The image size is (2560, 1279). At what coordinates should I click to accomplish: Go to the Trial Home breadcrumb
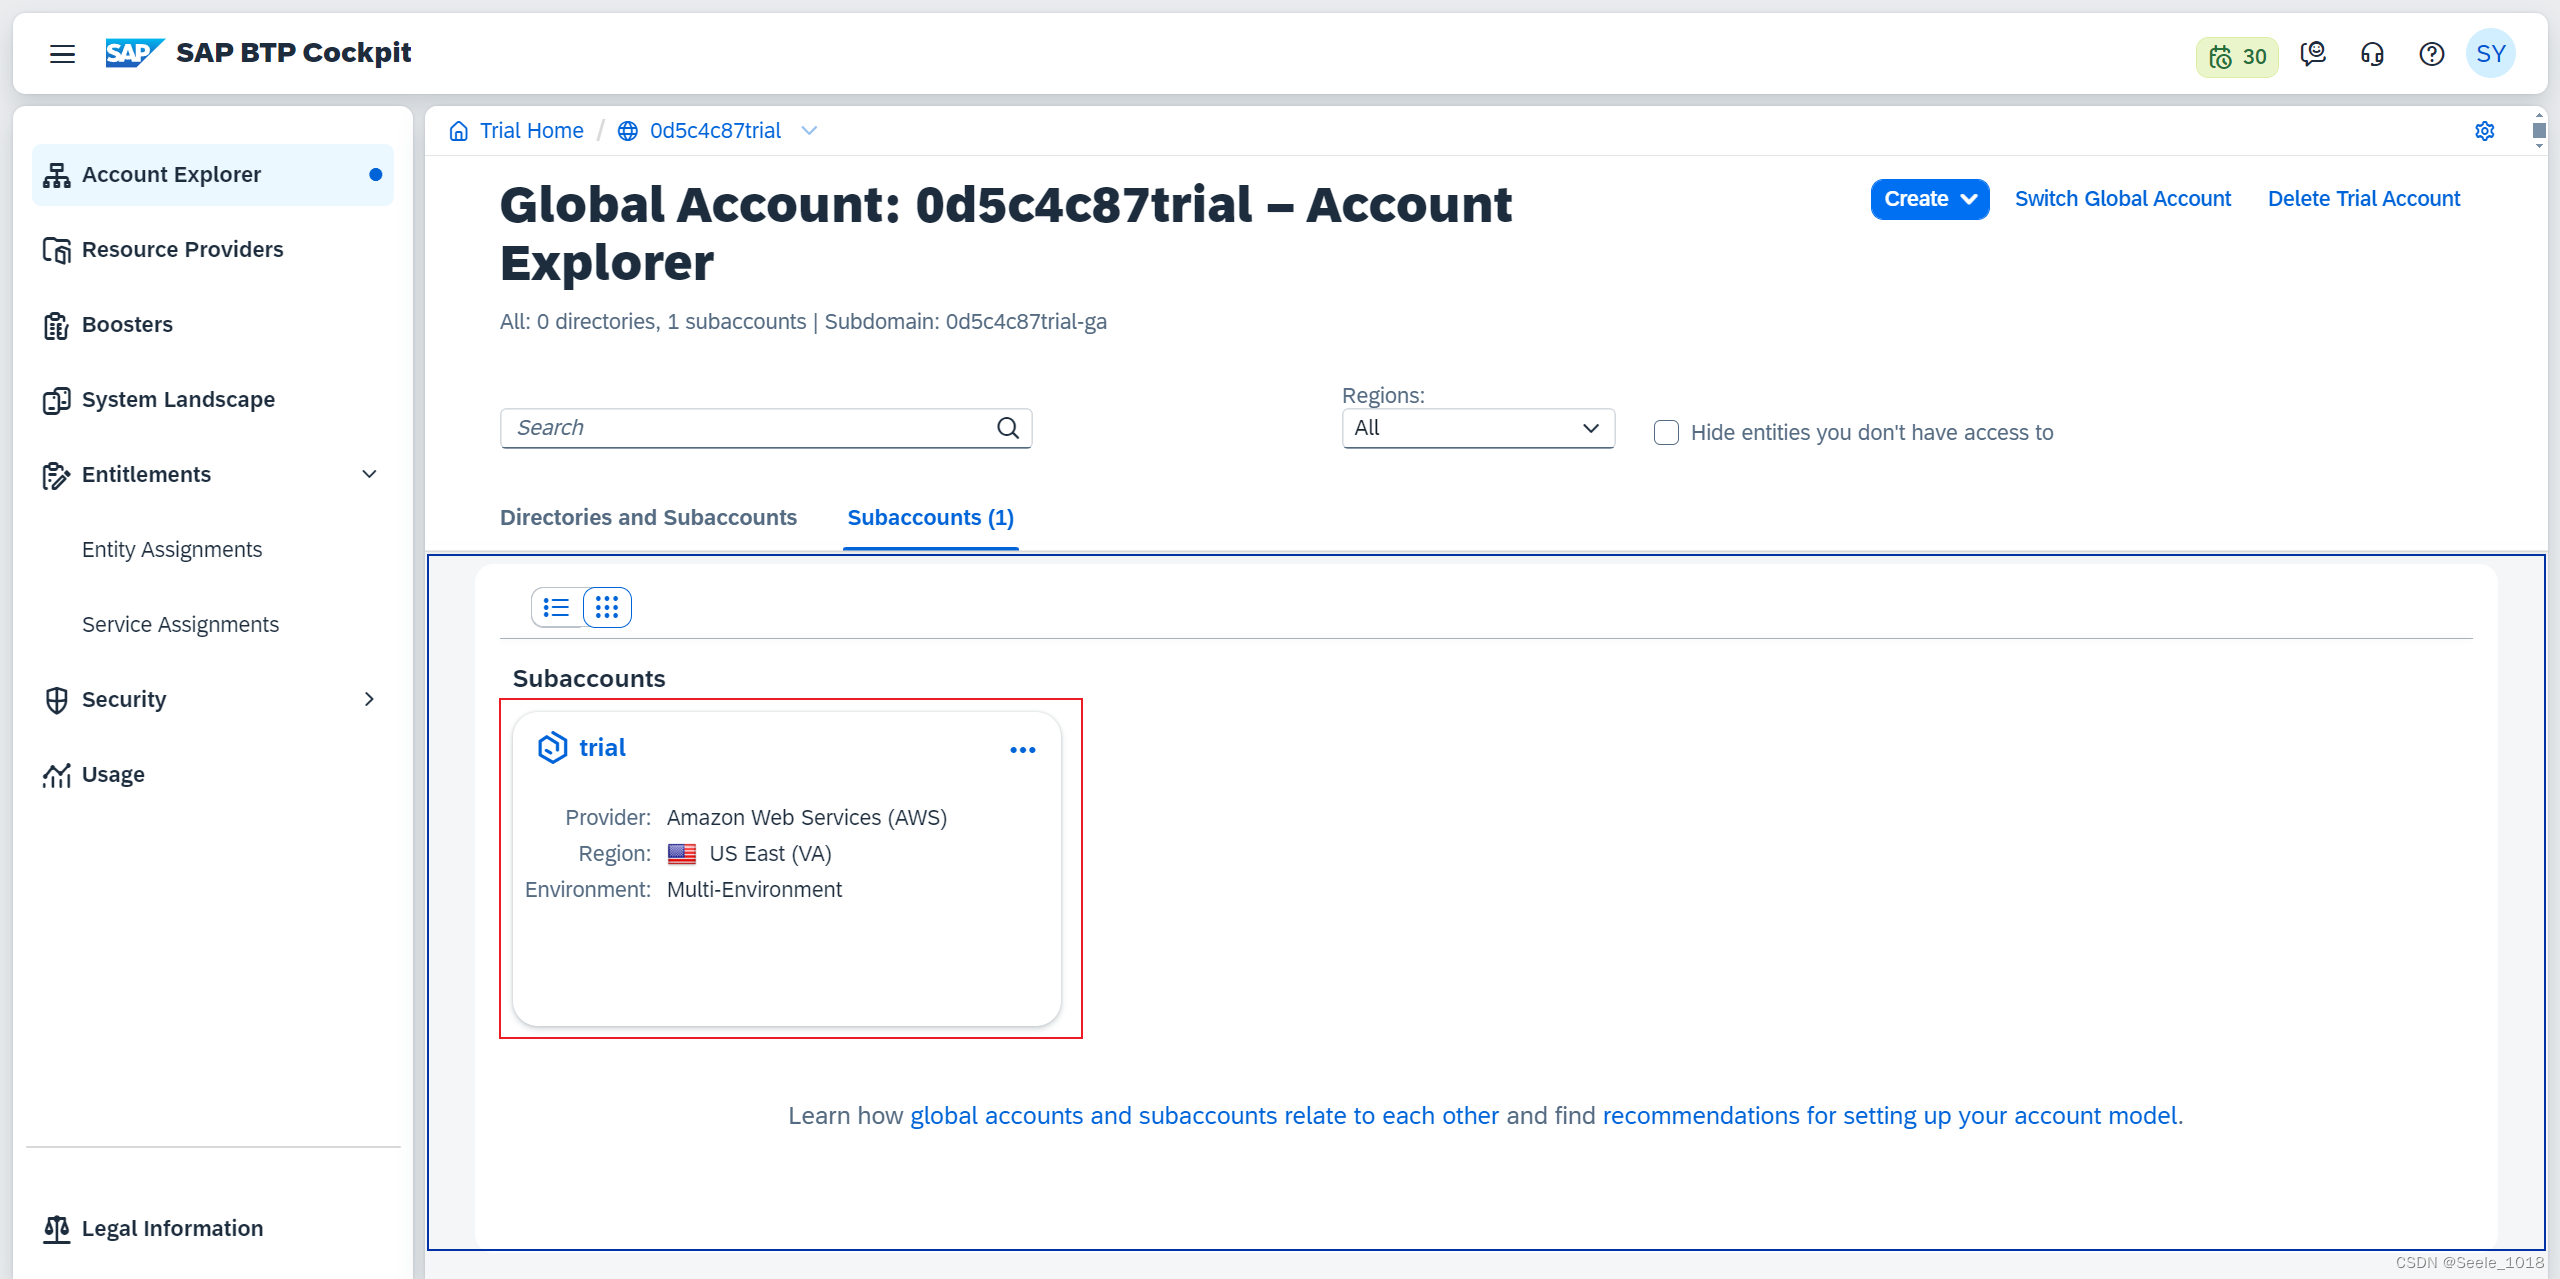pyautogui.click(x=532, y=131)
